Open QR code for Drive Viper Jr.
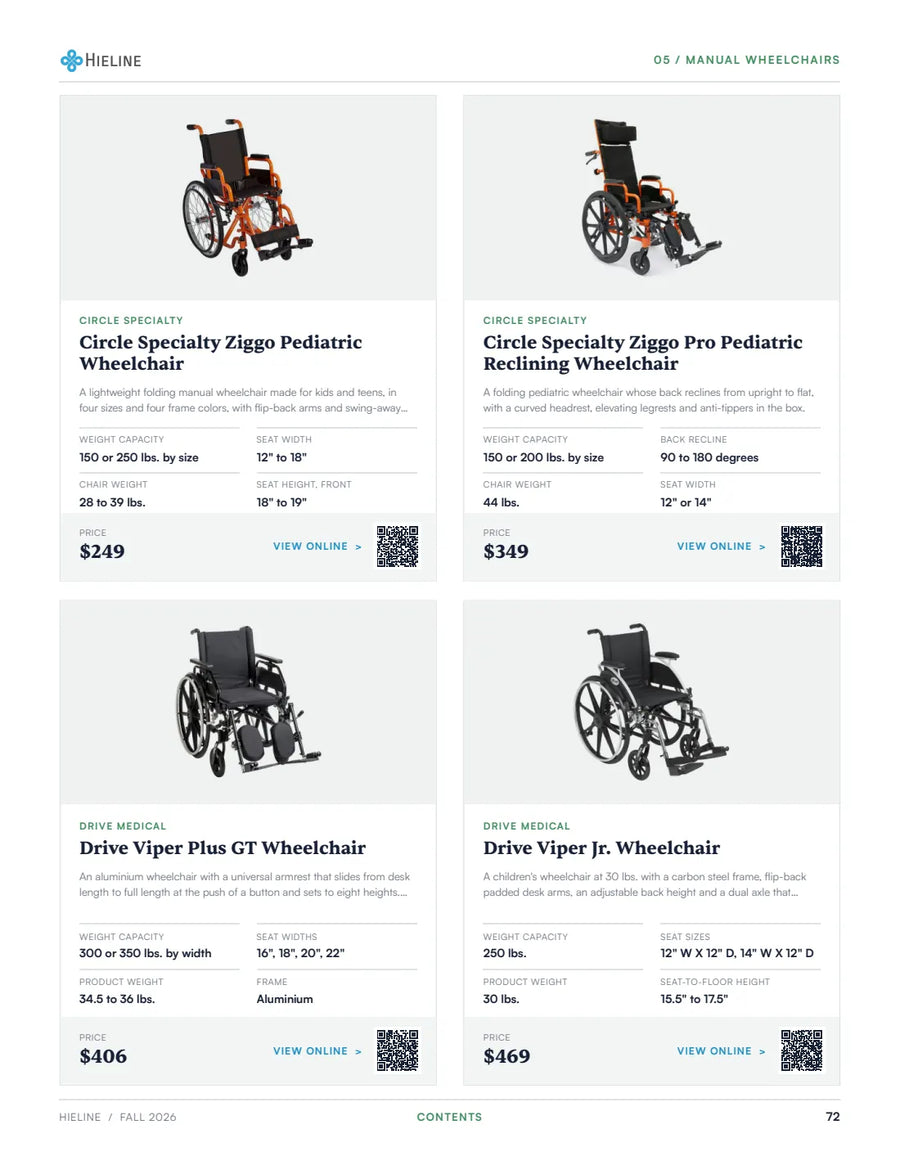Screen dimensions: 900x1165 pyautogui.click(x=801, y=1051)
